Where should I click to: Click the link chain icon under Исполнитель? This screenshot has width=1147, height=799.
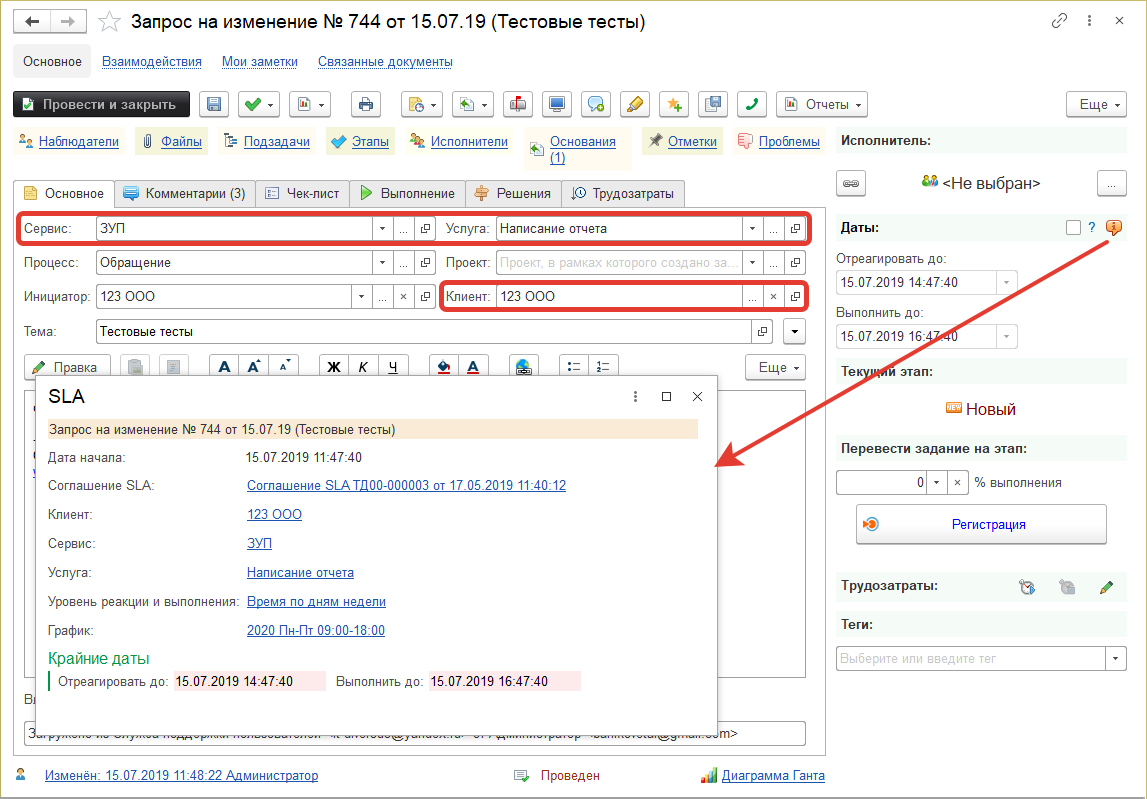(x=851, y=183)
